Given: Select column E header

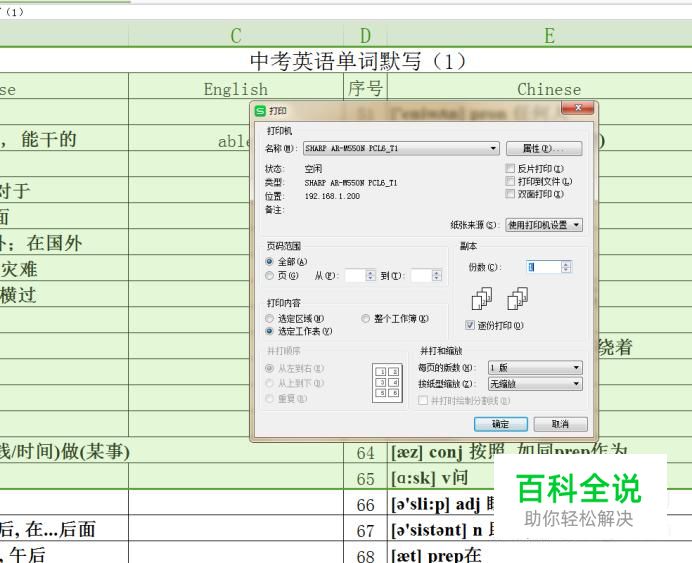Looking at the screenshot, I should click(x=549, y=35).
